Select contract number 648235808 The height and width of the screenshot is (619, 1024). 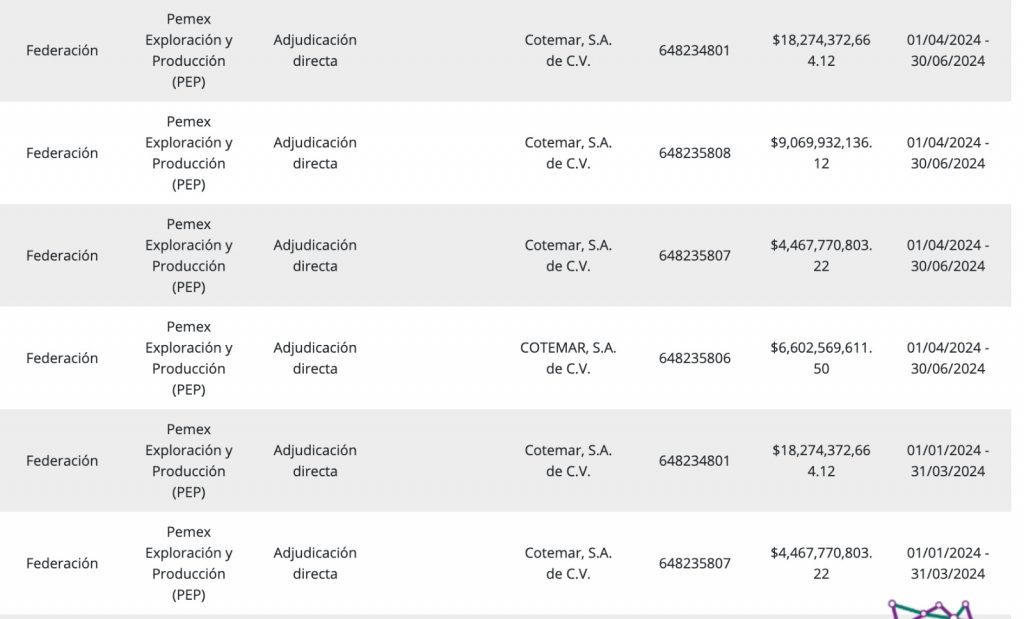pos(694,153)
